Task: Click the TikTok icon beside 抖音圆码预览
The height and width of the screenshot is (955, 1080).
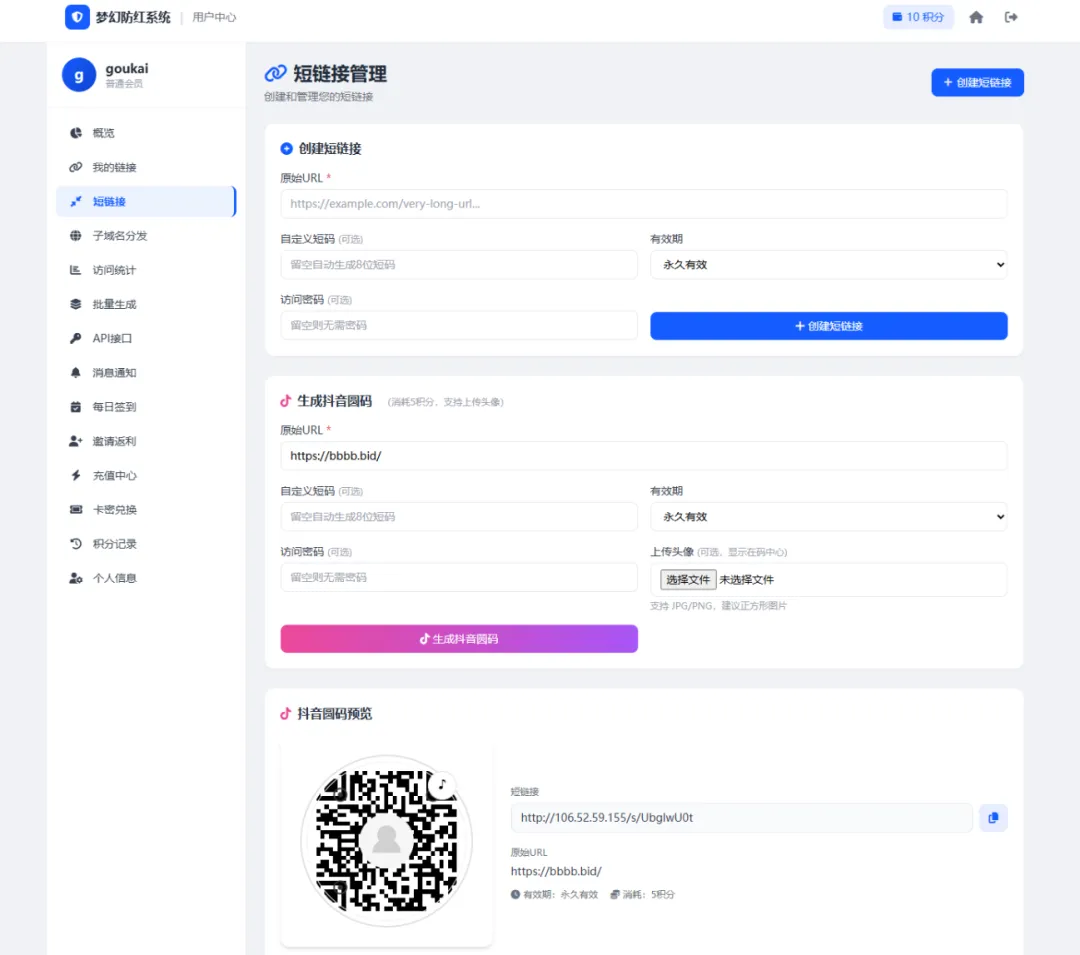Action: [285, 713]
